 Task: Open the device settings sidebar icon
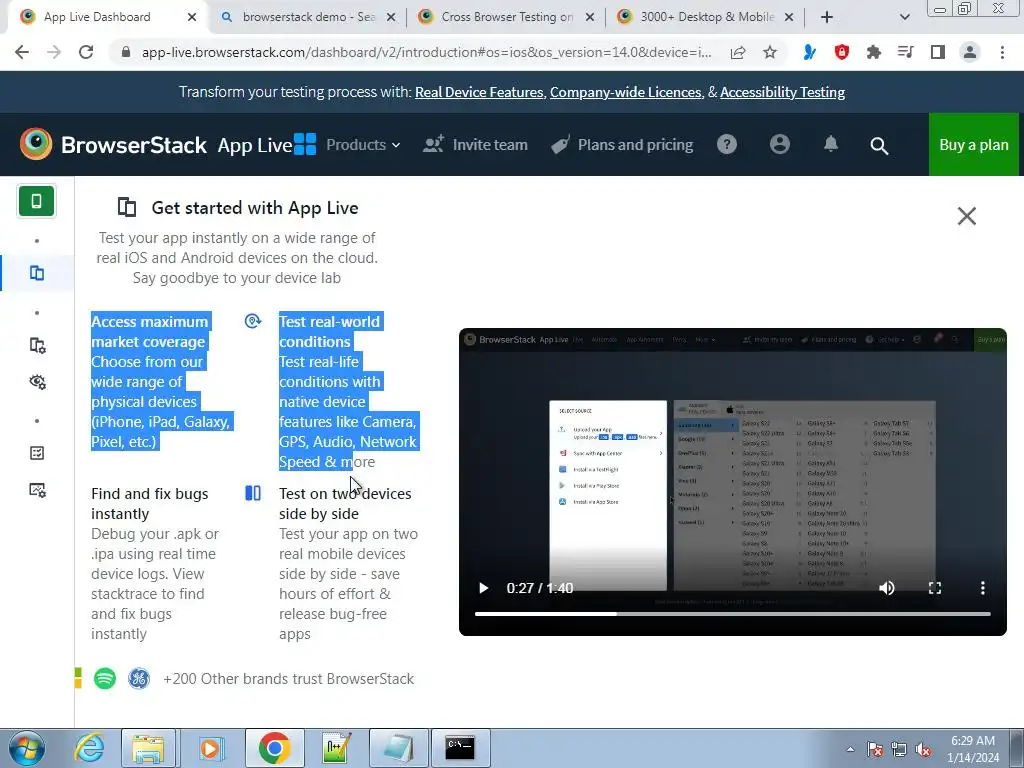37,345
